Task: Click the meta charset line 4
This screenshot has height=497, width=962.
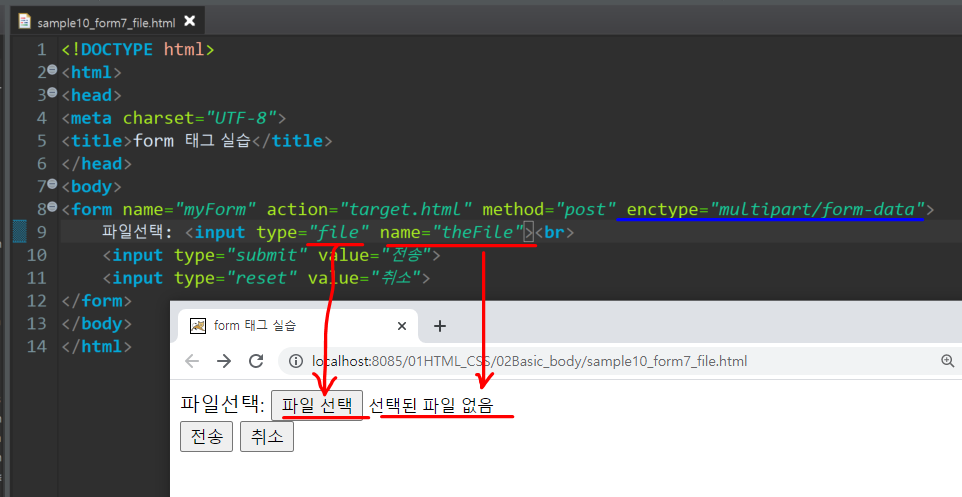Action: pyautogui.click(x=174, y=118)
